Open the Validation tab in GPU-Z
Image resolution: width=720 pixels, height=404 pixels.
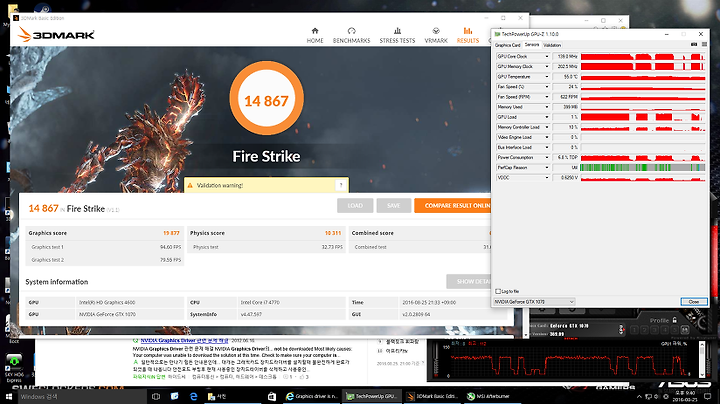tap(552, 45)
